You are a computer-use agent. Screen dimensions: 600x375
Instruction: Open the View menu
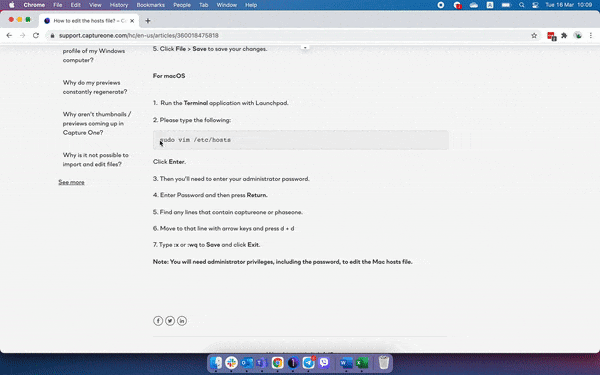[95, 5]
